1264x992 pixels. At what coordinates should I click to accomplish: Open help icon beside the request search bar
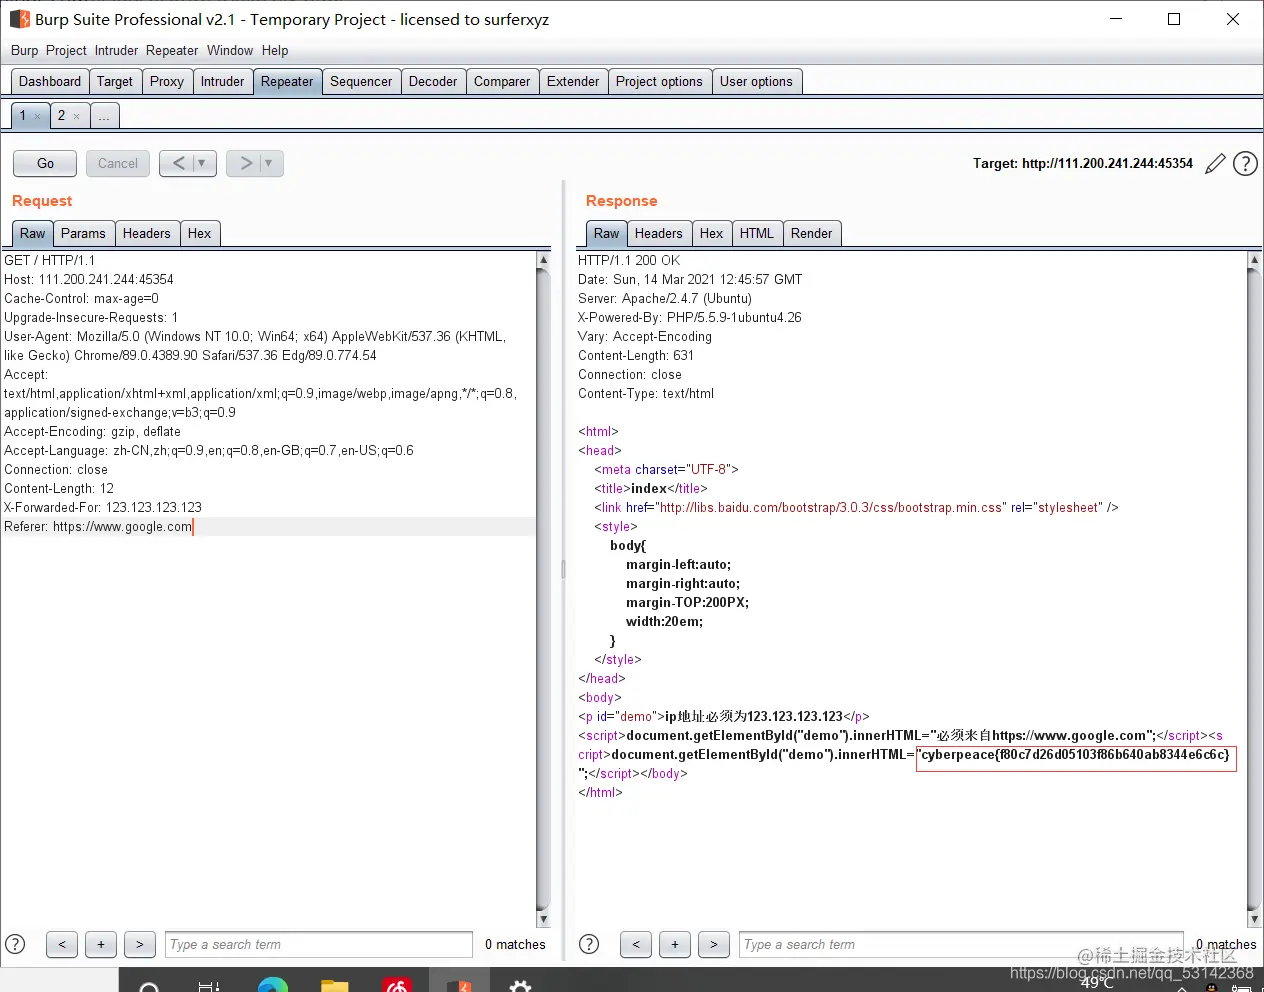click(15, 944)
